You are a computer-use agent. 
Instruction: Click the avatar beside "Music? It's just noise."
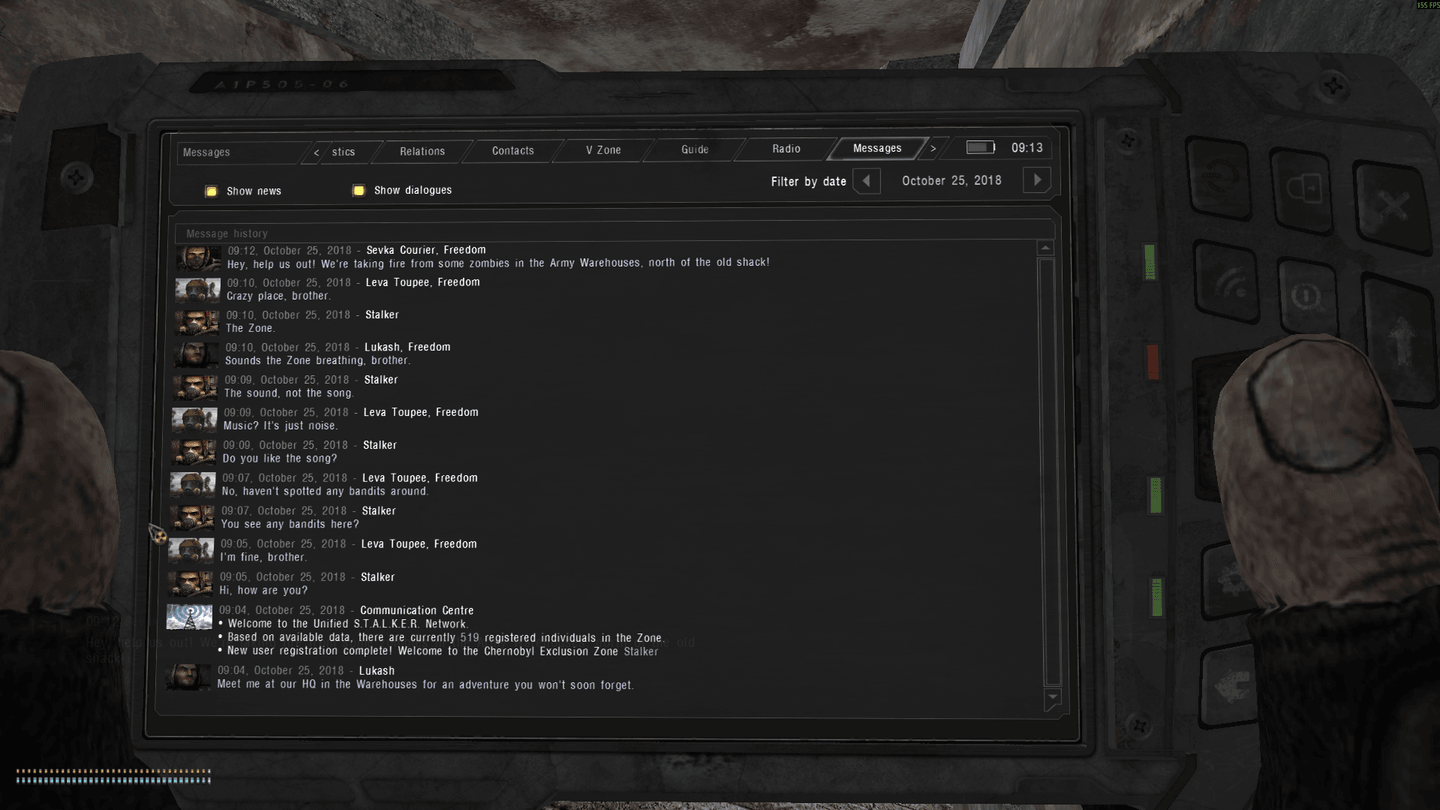(x=194, y=419)
